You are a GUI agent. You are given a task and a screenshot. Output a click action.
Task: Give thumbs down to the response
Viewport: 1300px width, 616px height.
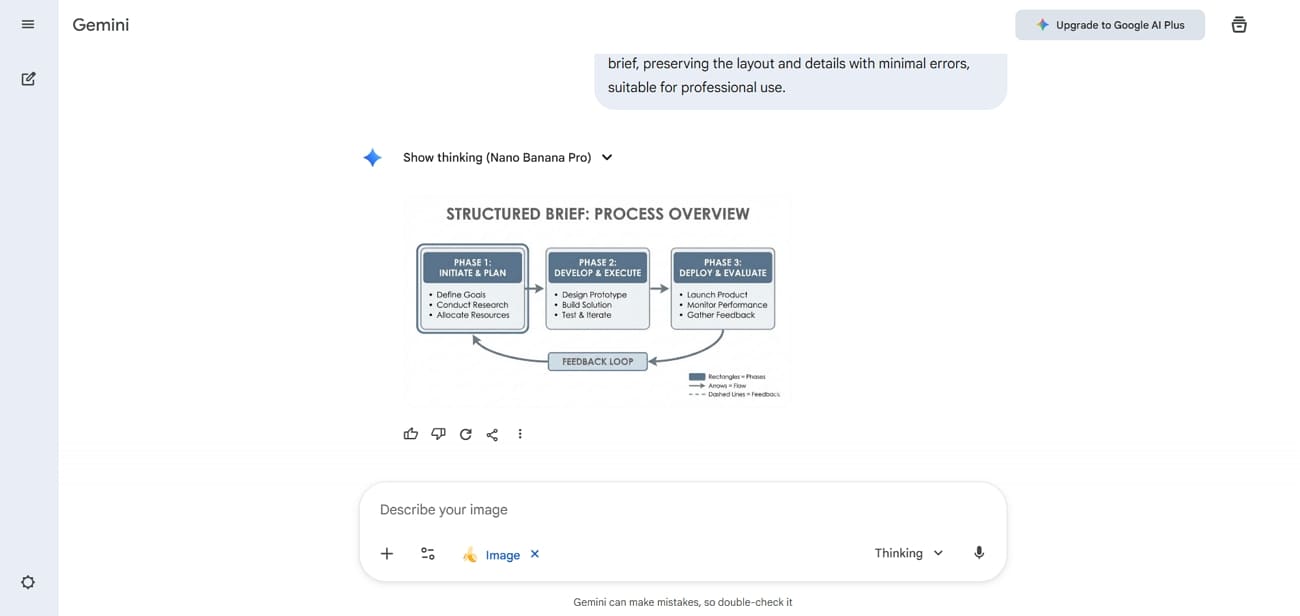pos(438,434)
